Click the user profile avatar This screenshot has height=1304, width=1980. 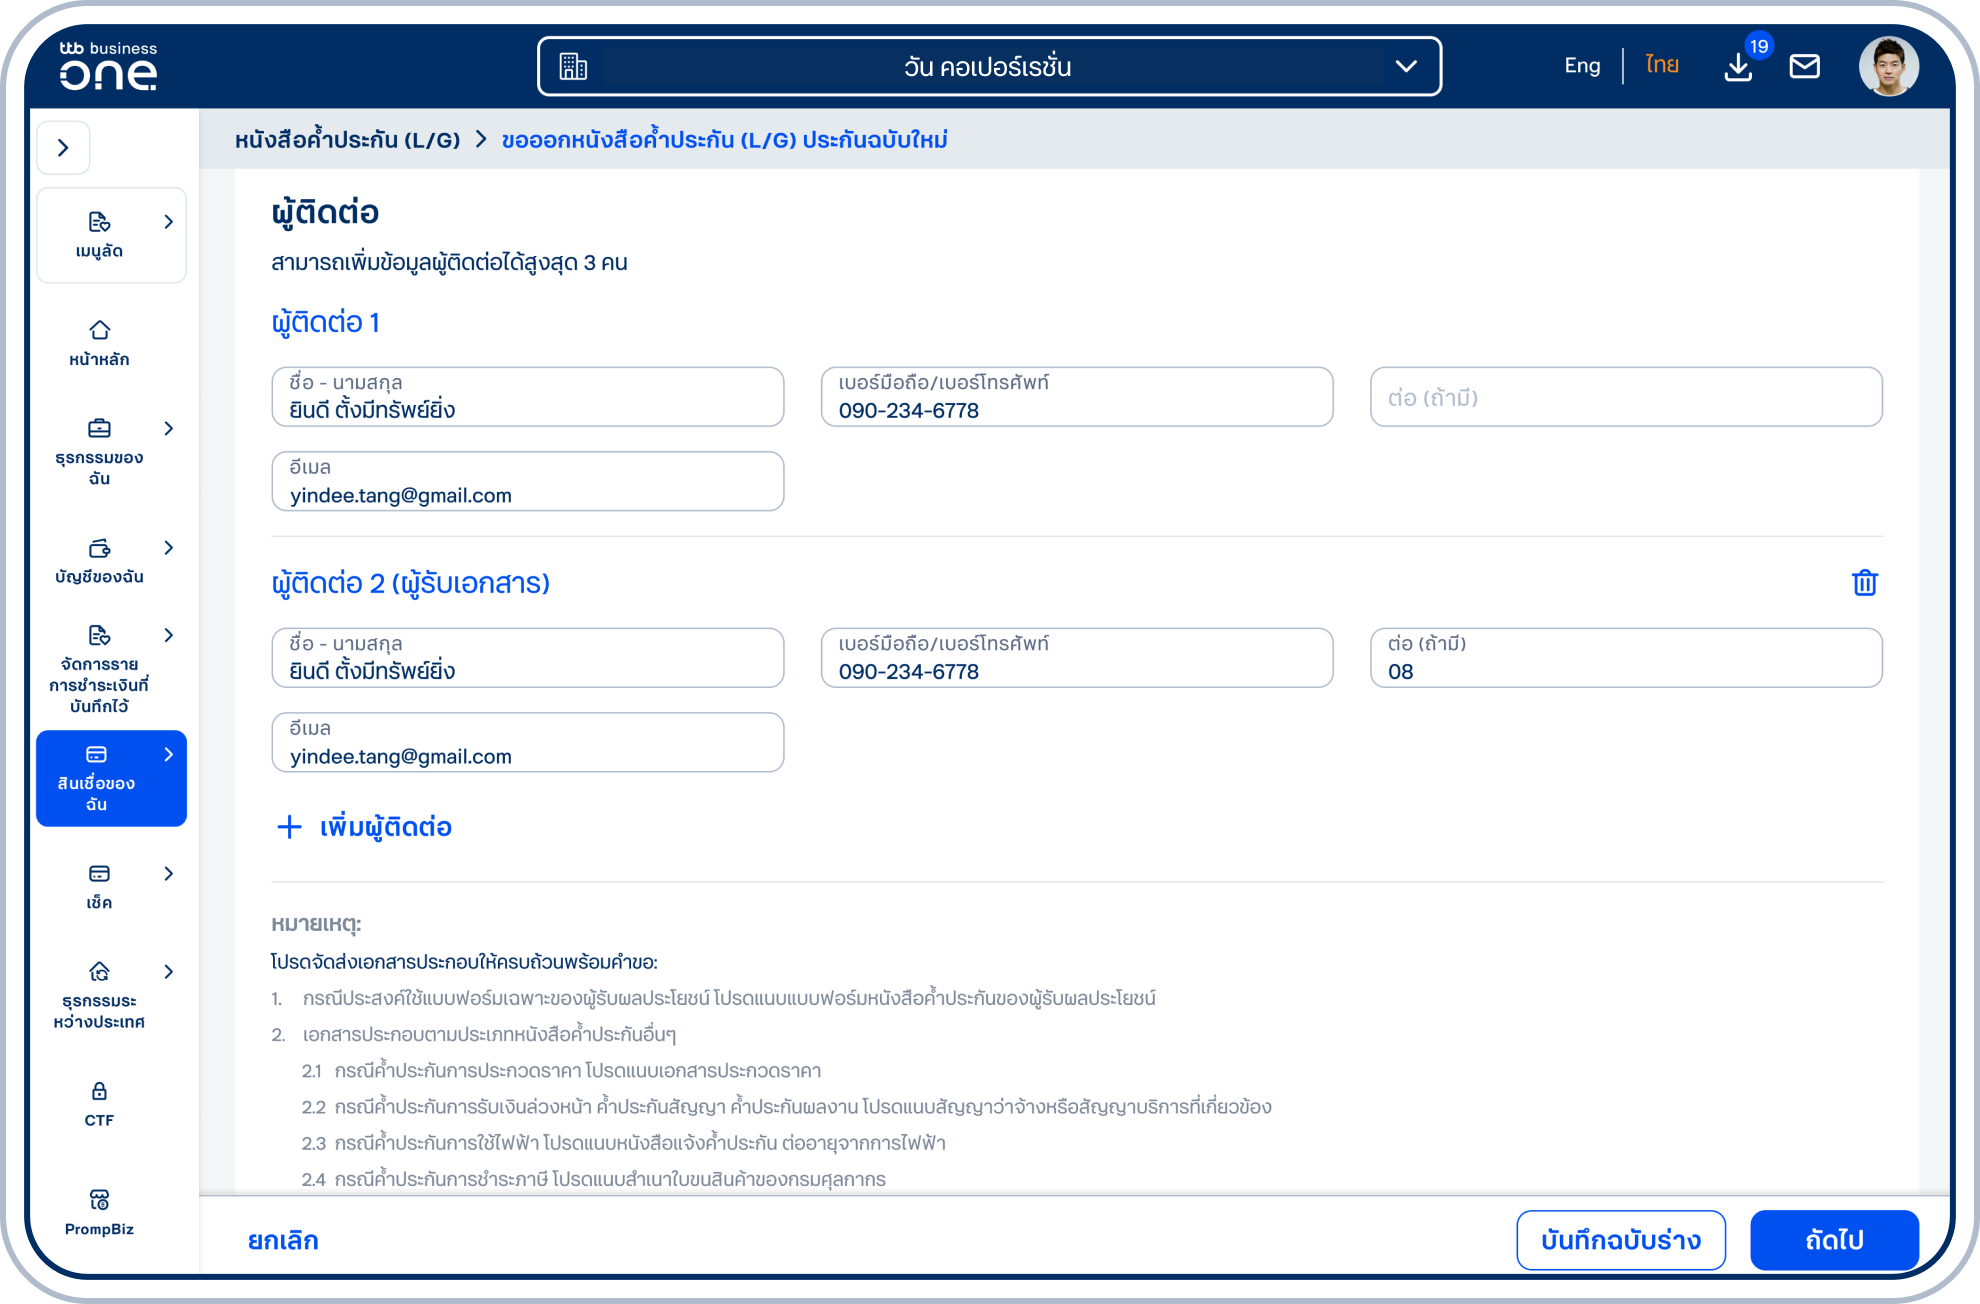[x=1888, y=67]
